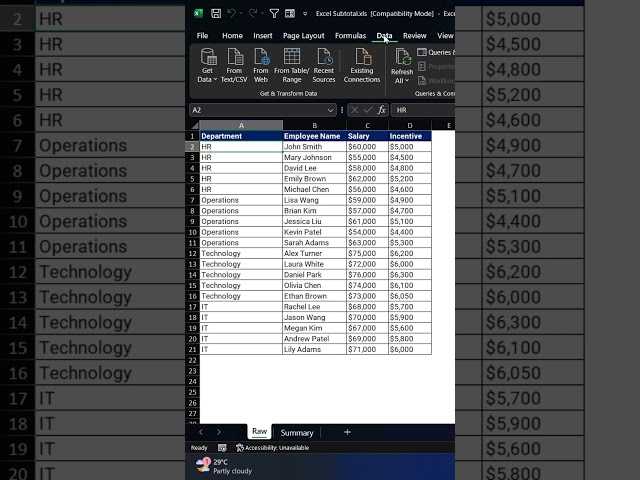
Task: Select cell with Lisa Wang
Action: pyautogui.click(x=314, y=200)
